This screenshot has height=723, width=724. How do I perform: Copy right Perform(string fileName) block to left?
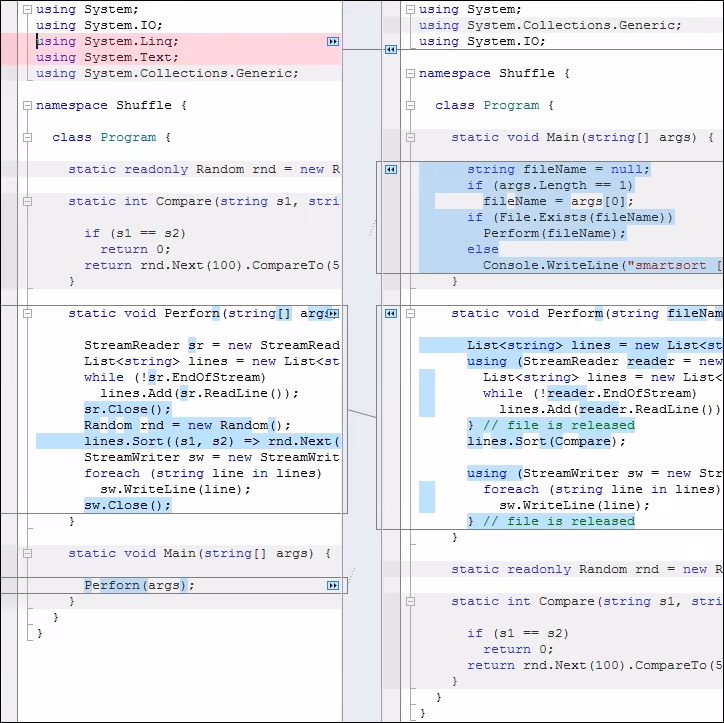(391, 313)
